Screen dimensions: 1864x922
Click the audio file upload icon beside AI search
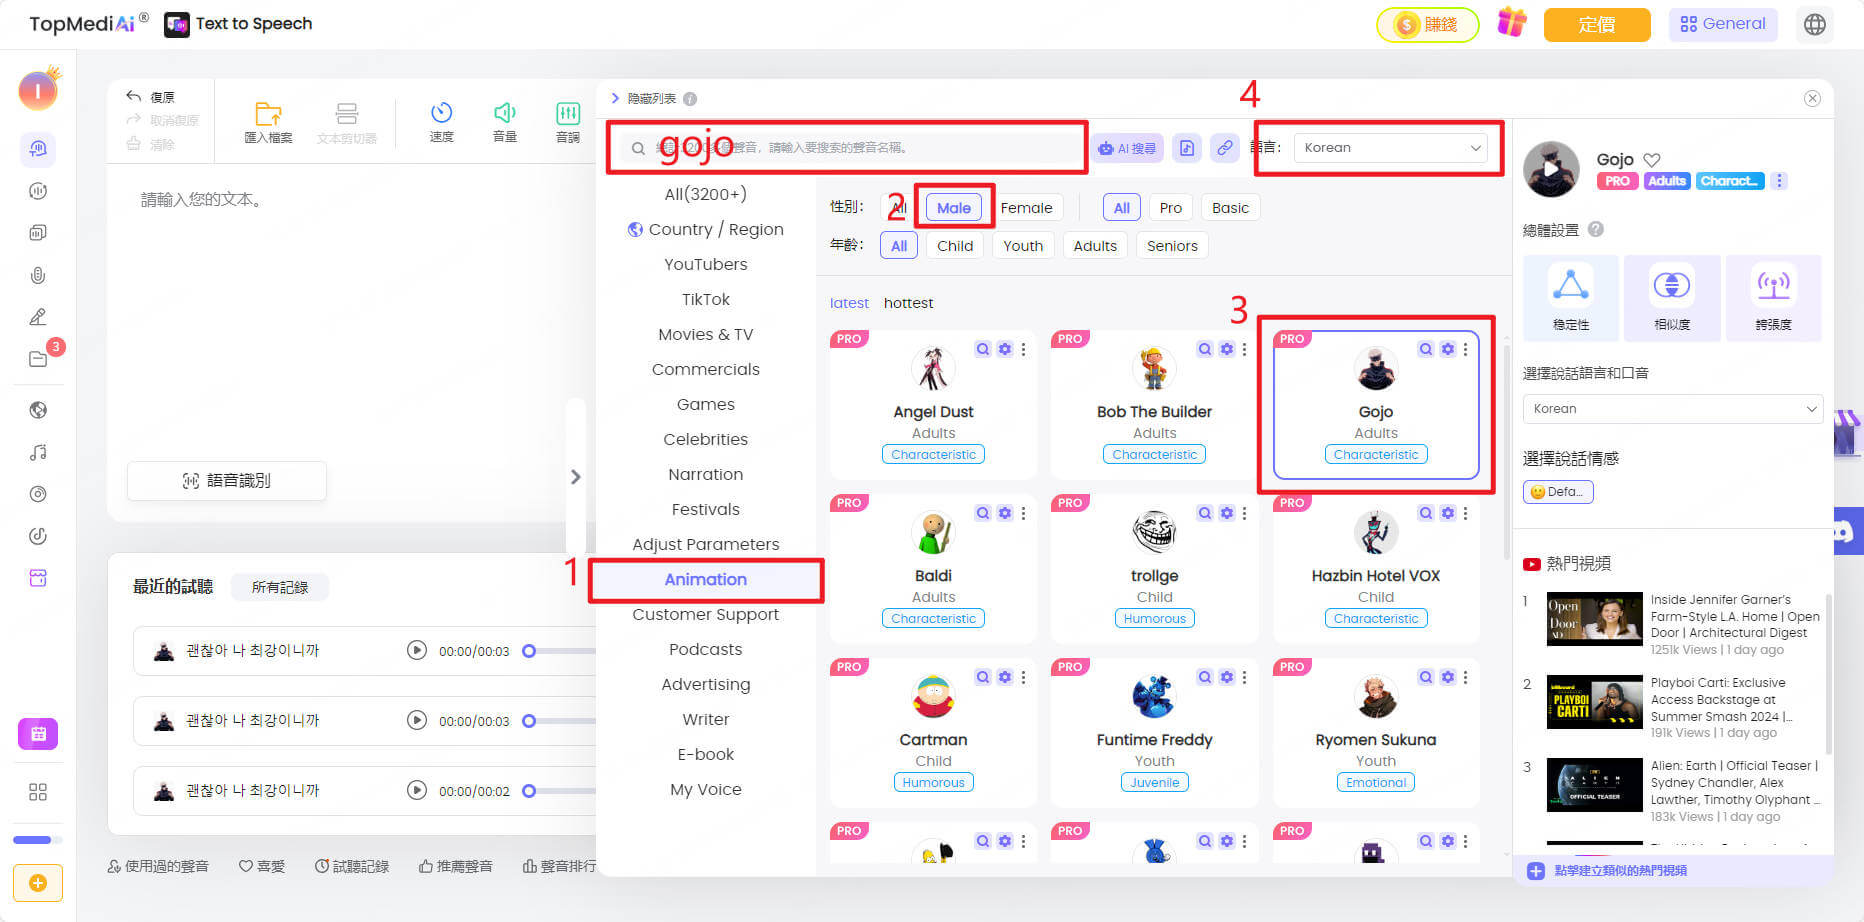click(1187, 148)
